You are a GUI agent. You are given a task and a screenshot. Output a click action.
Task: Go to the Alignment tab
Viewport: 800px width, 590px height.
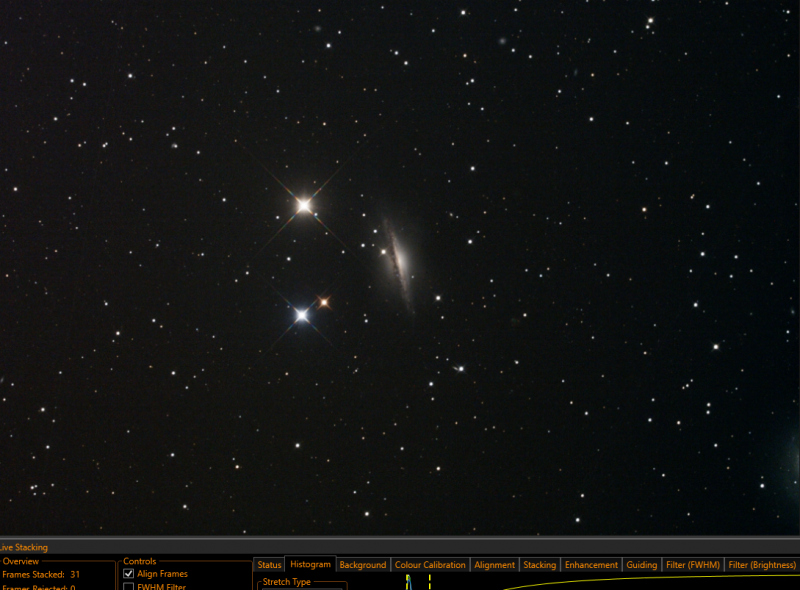[494, 565]
